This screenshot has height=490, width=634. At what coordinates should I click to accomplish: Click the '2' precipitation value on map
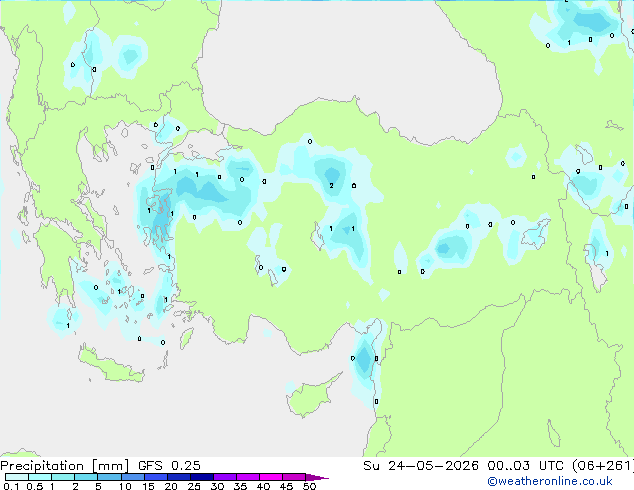tap(332, 186)
